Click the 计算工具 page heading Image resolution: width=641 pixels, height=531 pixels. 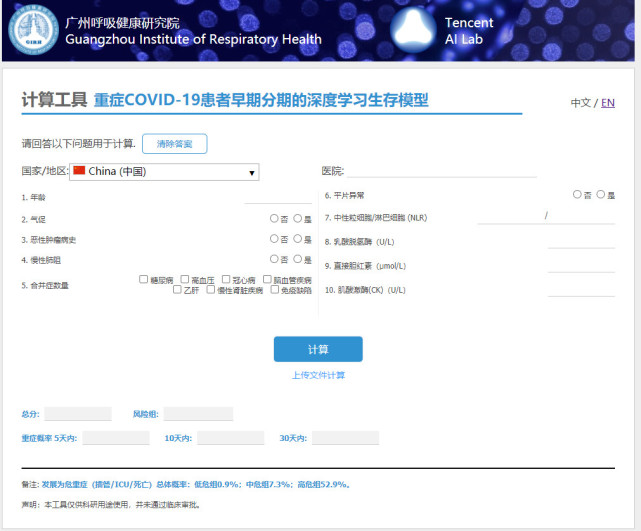54,100
